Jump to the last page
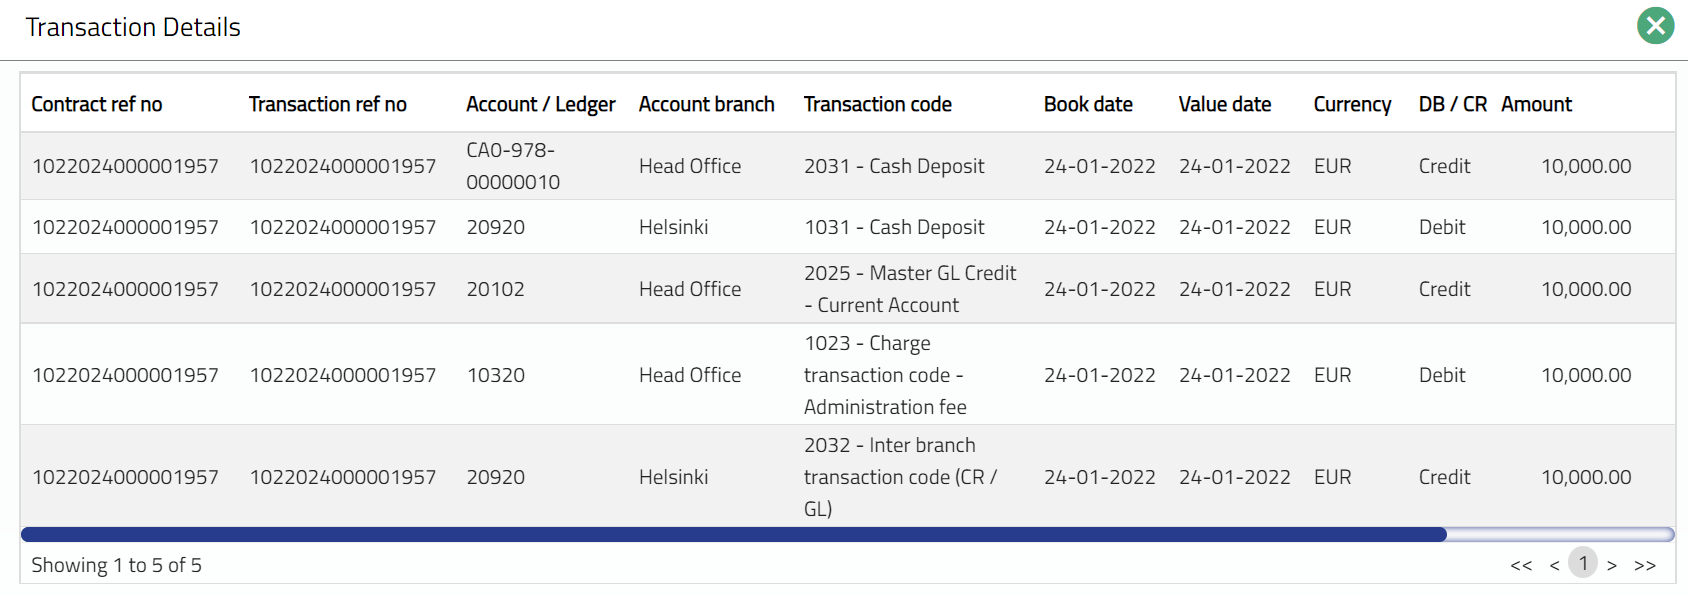The height and width of the screenshot is (596, 1688). [1645, 566]
